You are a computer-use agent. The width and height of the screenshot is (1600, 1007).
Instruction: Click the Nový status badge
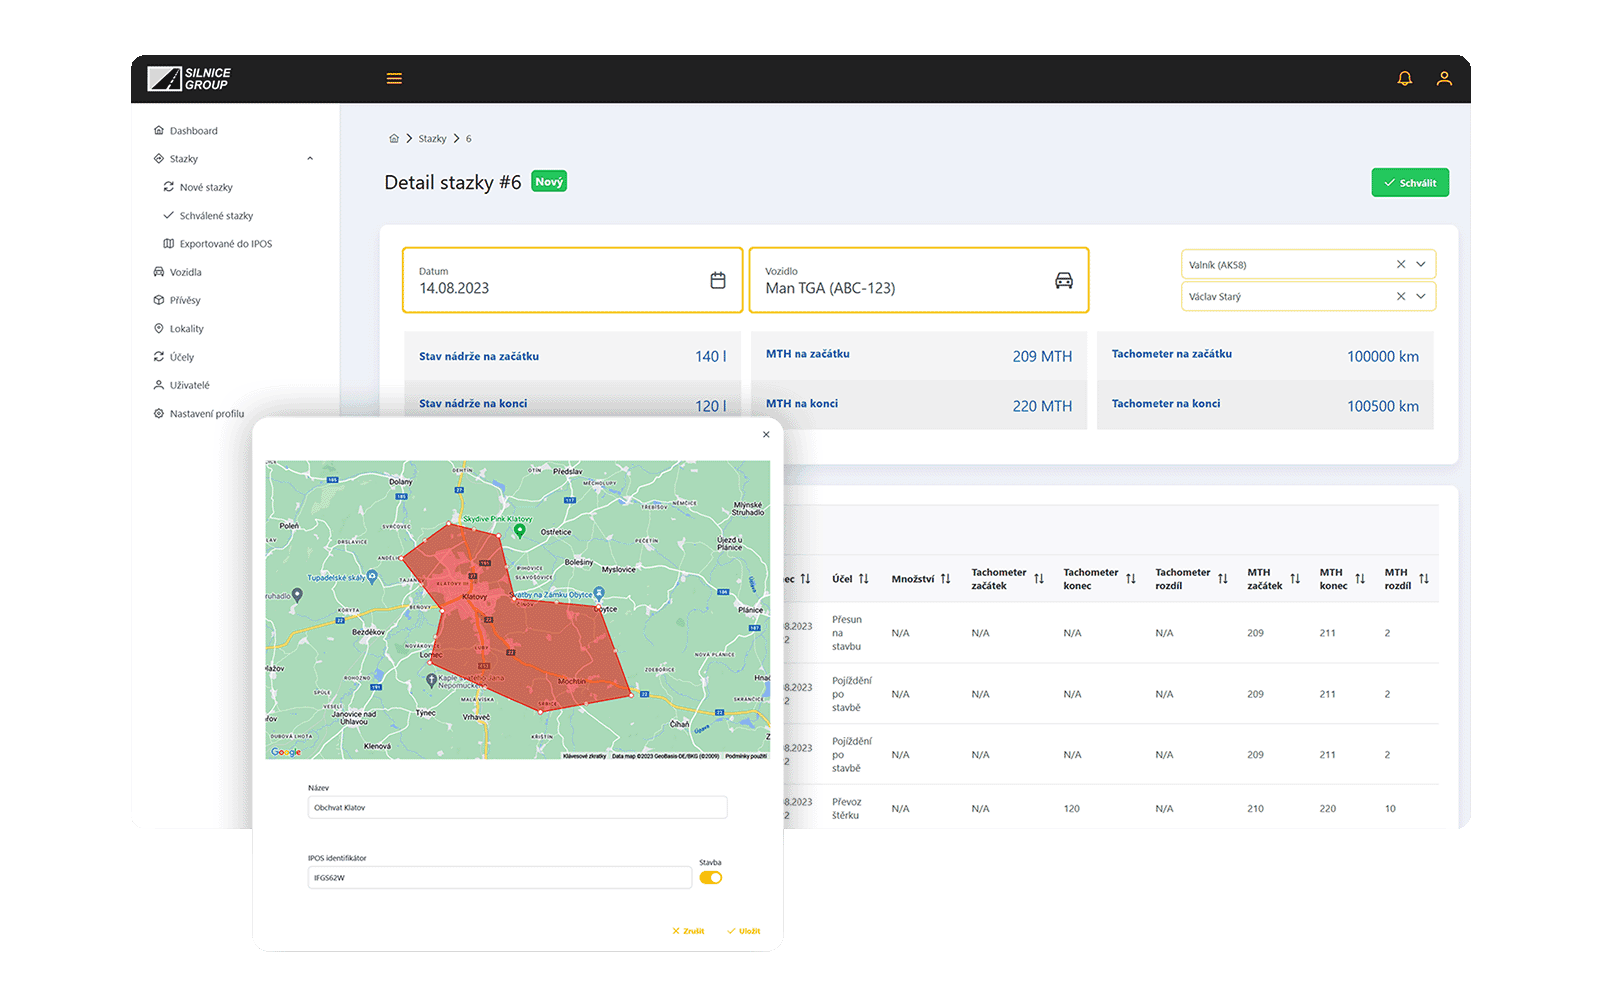click(x=549, y=182)
